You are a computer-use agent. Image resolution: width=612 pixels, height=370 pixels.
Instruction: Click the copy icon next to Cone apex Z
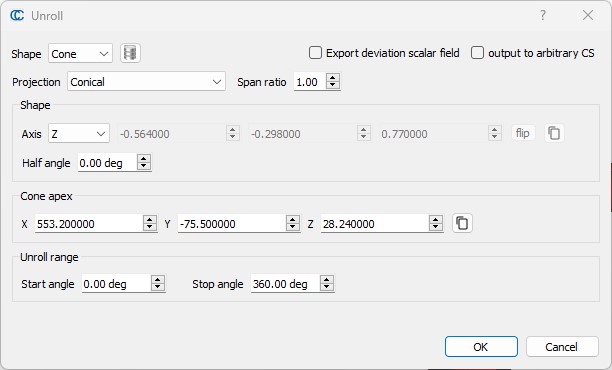pos(462,223)
